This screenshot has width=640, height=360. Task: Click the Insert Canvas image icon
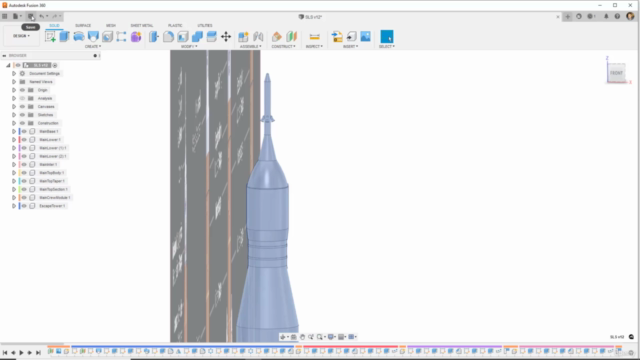(365, 36)
